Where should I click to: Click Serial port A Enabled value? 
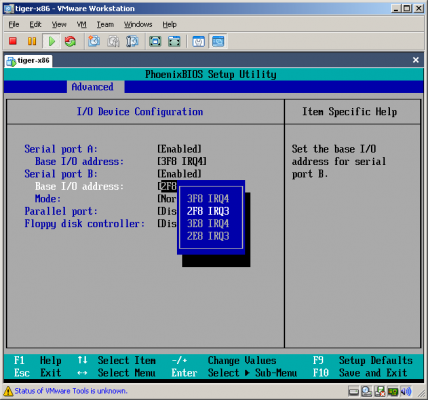179,149
